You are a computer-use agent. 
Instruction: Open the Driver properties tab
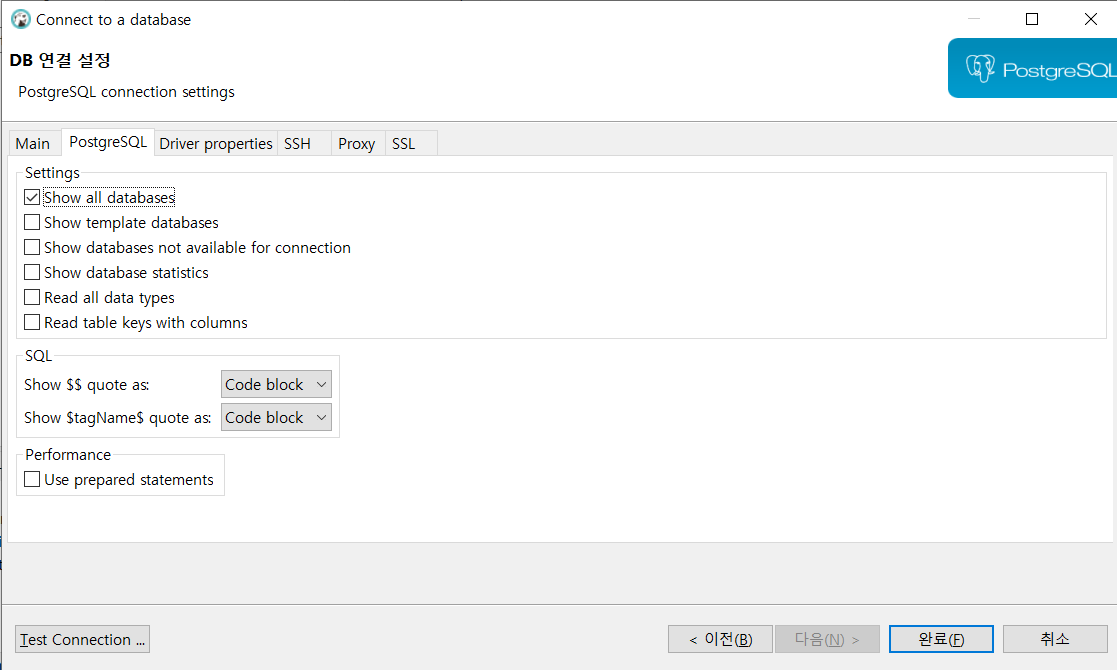coord(216,143)
